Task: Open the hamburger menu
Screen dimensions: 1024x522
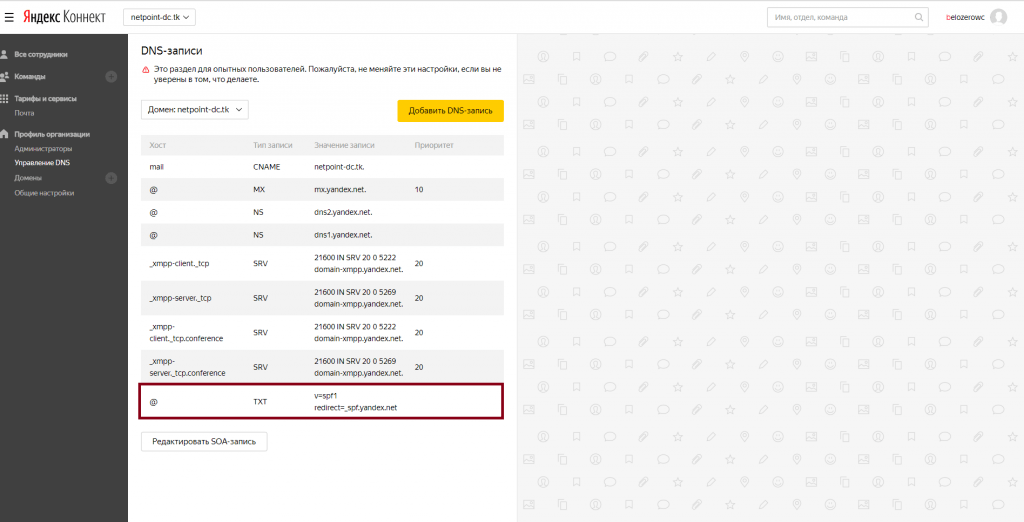Action: 9,17
